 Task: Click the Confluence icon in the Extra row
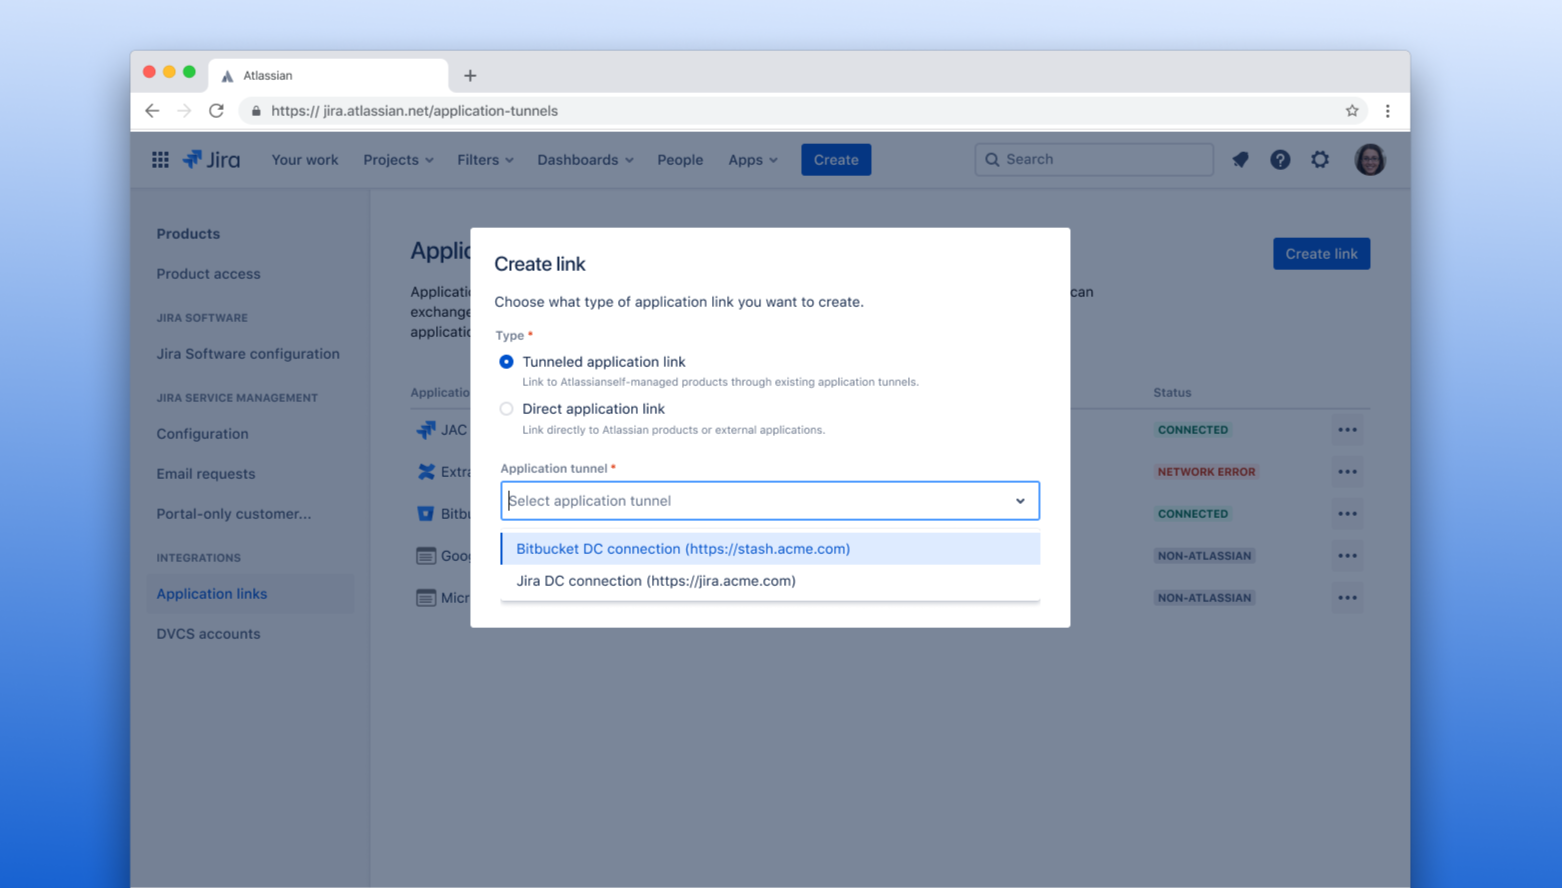coord(426,472)
